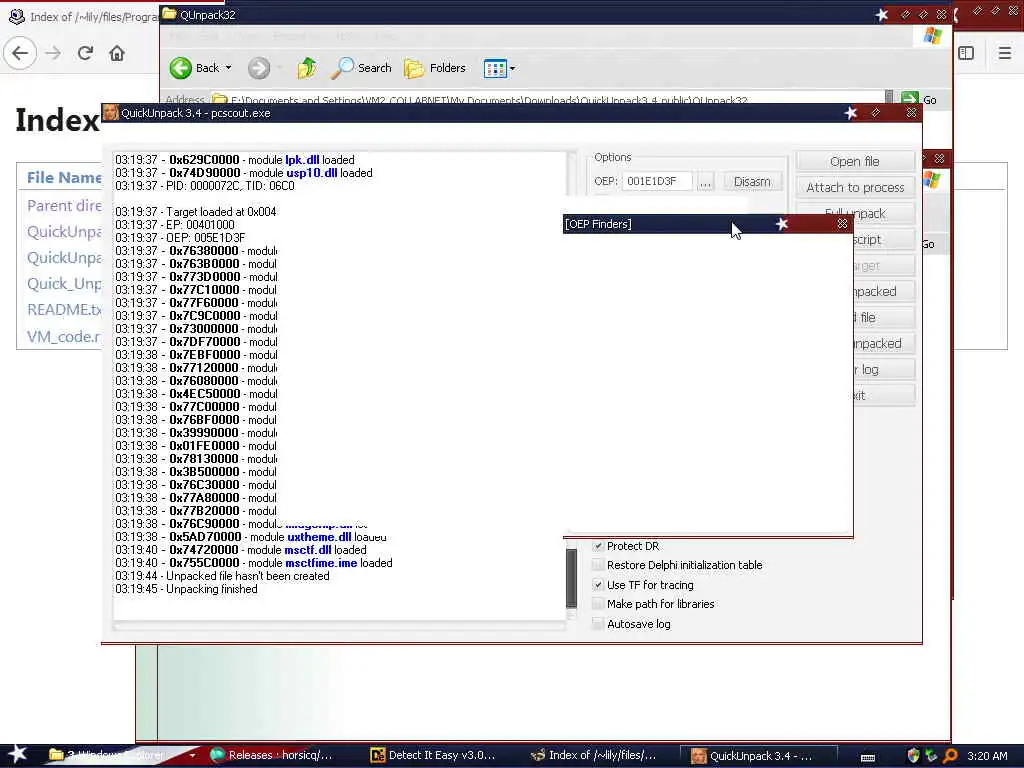This screenshot has height=768, width=1024.
Task: Click the QuickUnpack application icon in title bar
Action: (x=110, y=112)
